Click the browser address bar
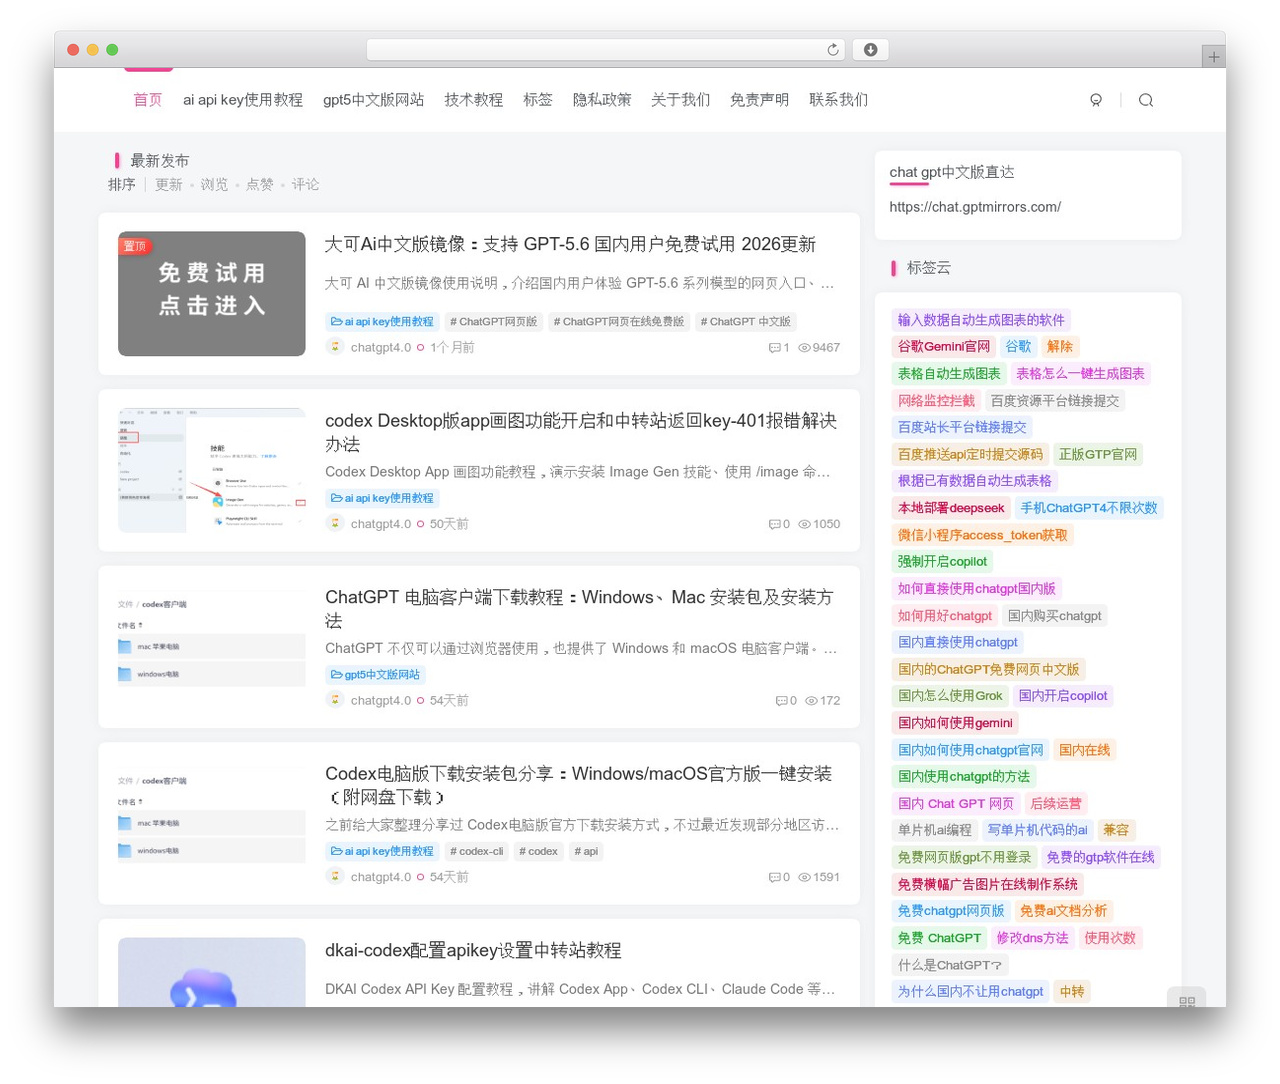Screen dimensions: 1280x1084 (x=606, y=49)
